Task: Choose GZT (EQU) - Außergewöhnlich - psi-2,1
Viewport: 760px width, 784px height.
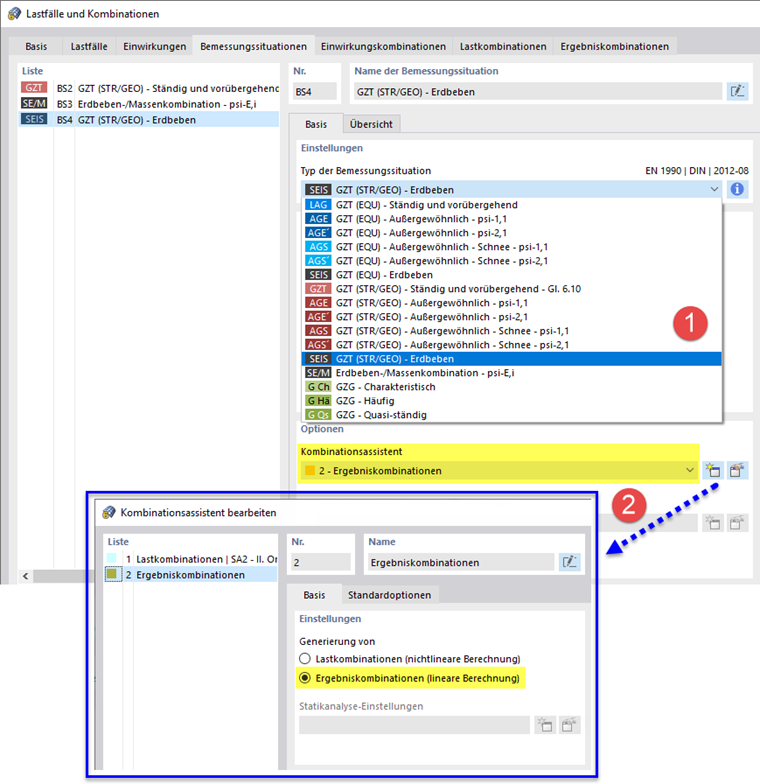Action: click(x=512, y=232)
